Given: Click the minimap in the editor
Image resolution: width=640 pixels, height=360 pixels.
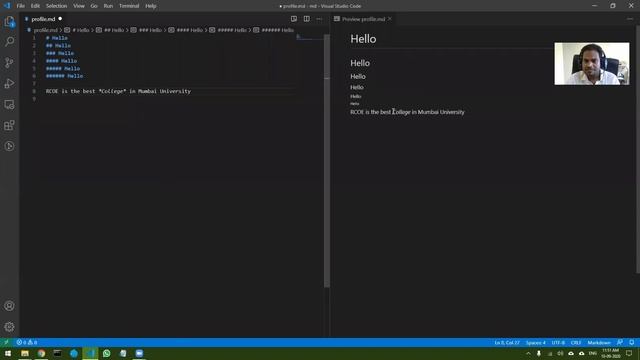Looking at the screenshot, I should coord(310,38).
